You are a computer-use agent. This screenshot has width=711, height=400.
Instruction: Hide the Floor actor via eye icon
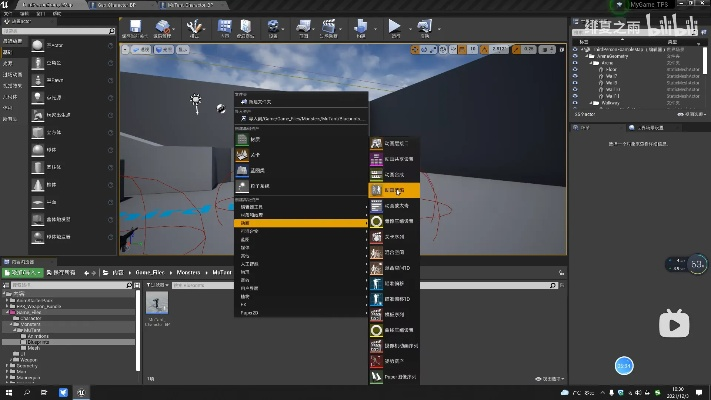[x=575, y=69]
